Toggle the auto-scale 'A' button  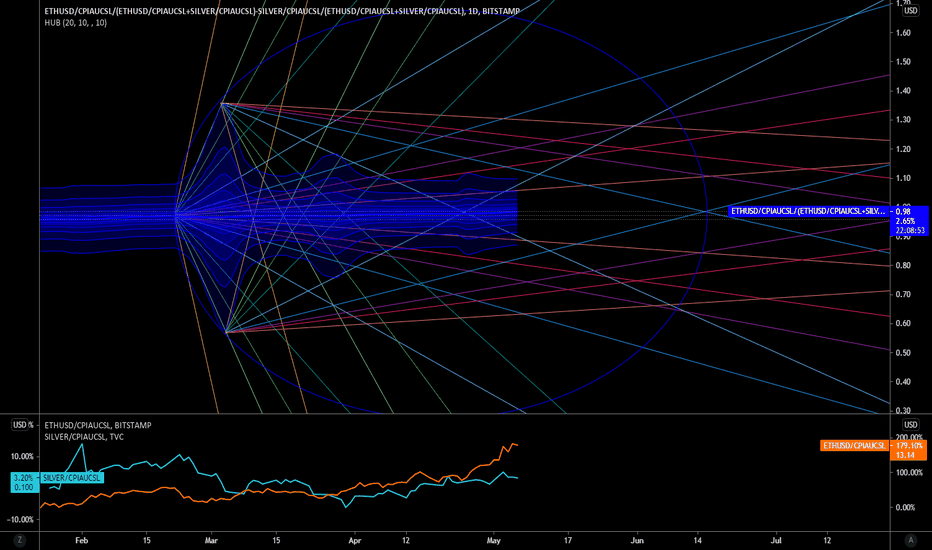tap(911, 540)
